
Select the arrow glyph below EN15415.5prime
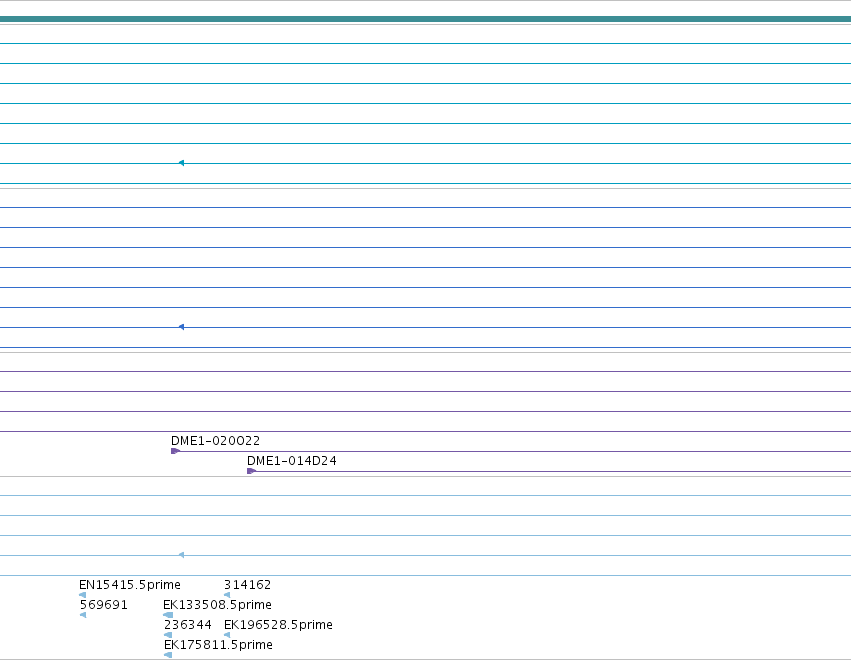pyautogui.click(x=82, y=595)
